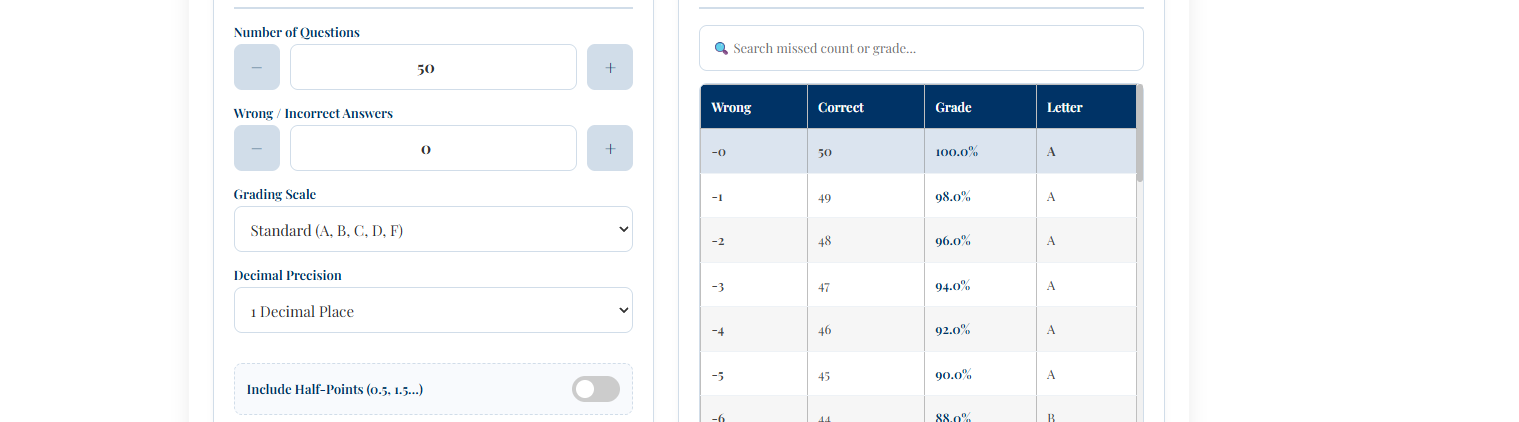Screen dimensions: 1519x422
Task: Click the Decimal Precision label
Action: point(288,275)
